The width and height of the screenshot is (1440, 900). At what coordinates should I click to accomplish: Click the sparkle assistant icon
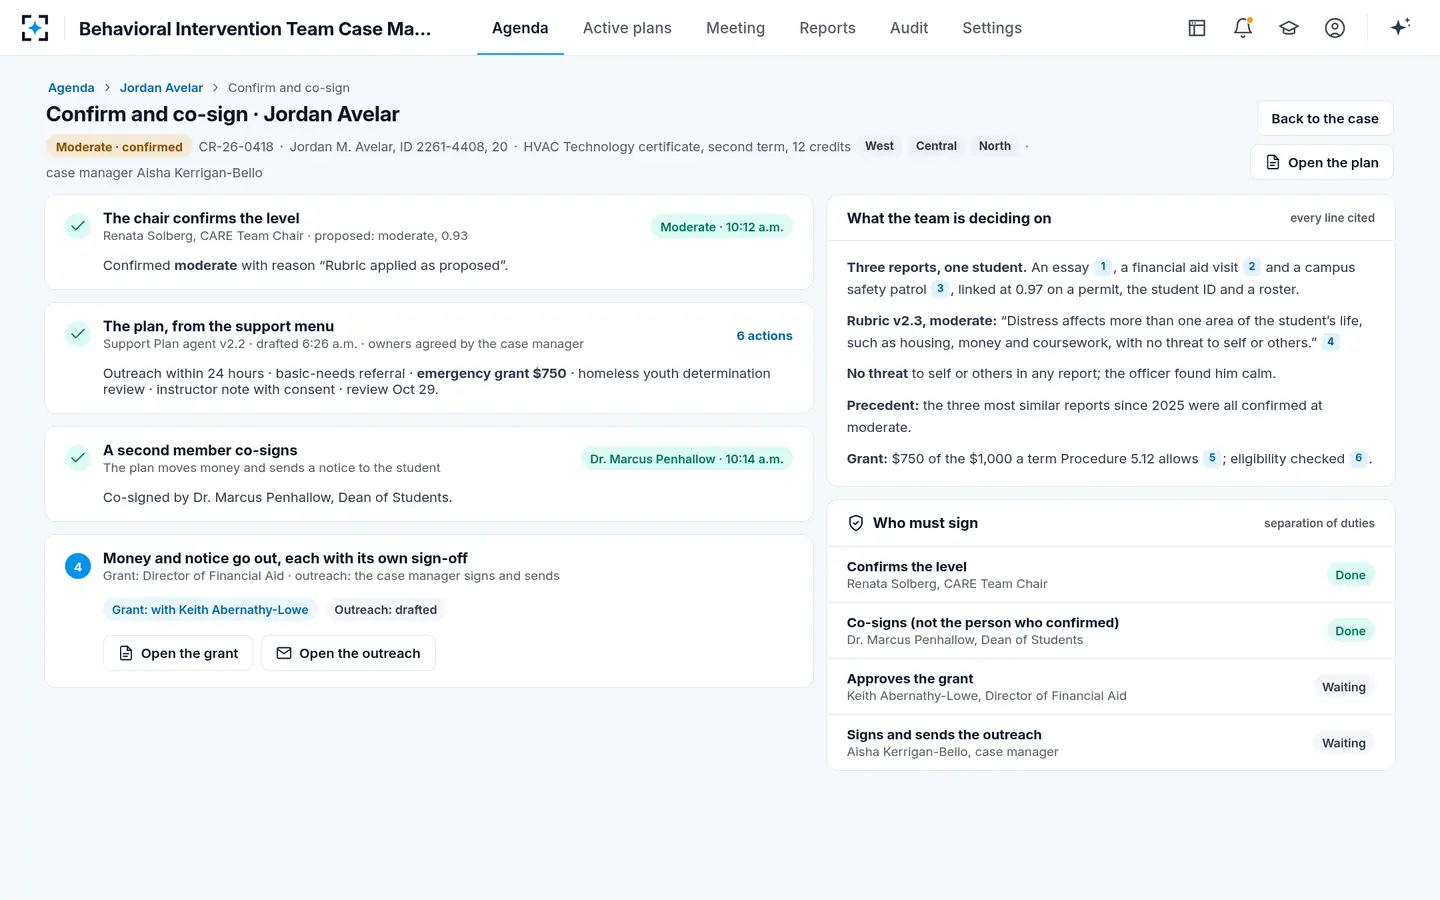[x=1400, y=27]
